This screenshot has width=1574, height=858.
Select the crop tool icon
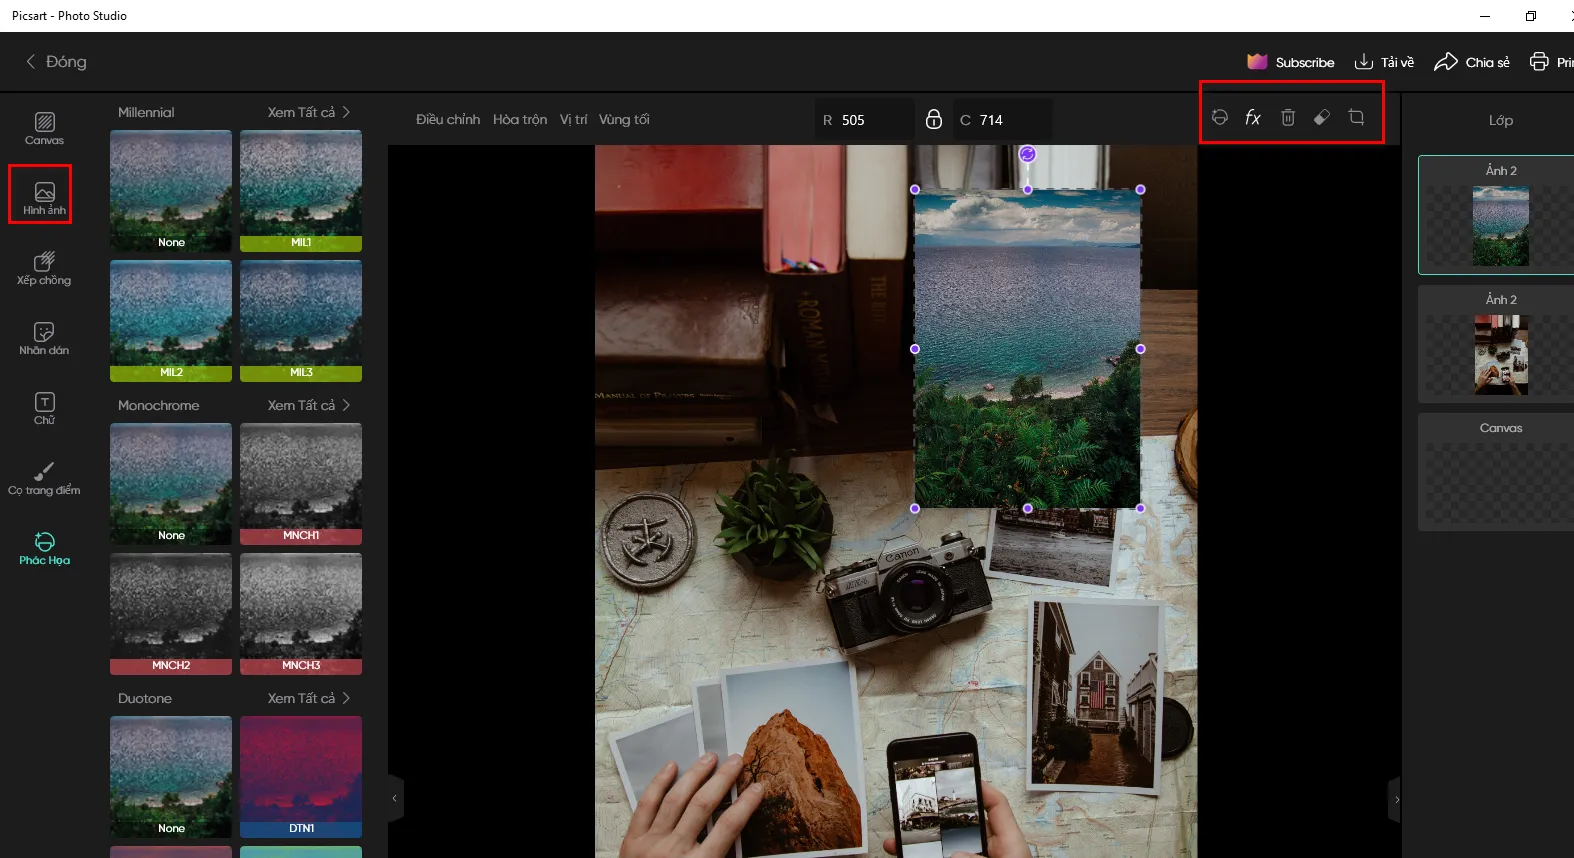tap(1356, 118)
